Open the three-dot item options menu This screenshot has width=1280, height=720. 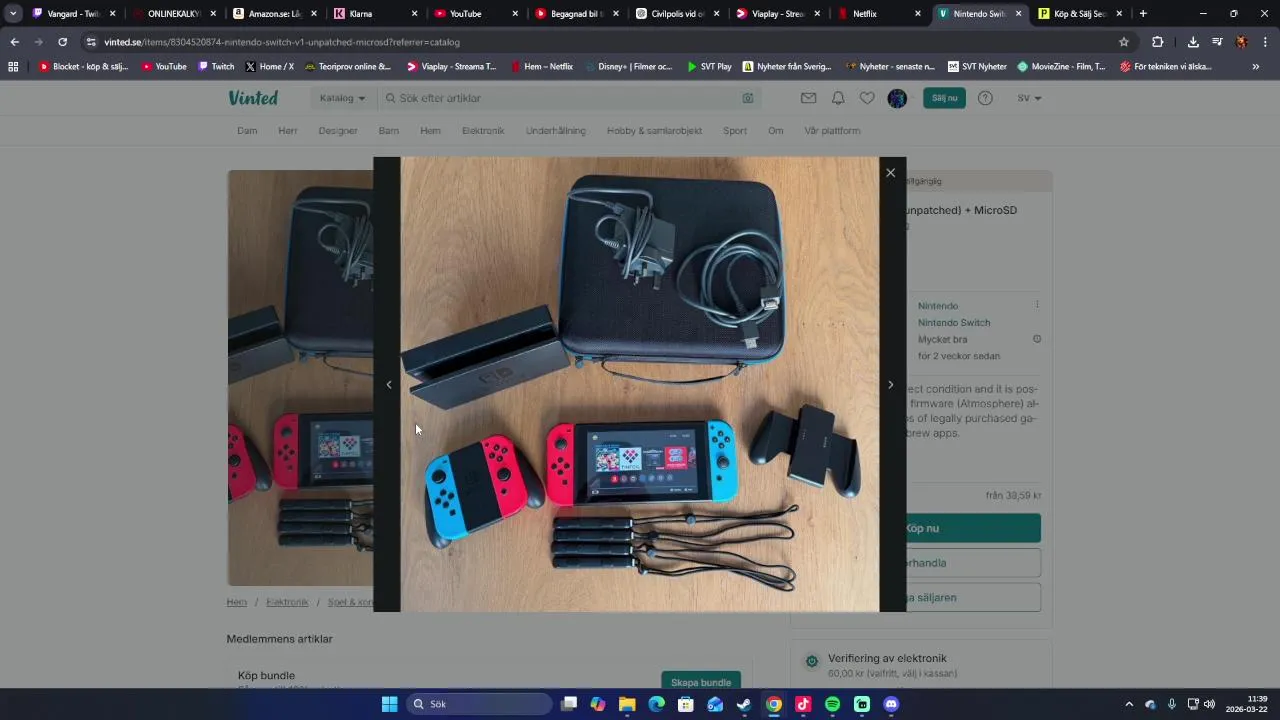1037,305
